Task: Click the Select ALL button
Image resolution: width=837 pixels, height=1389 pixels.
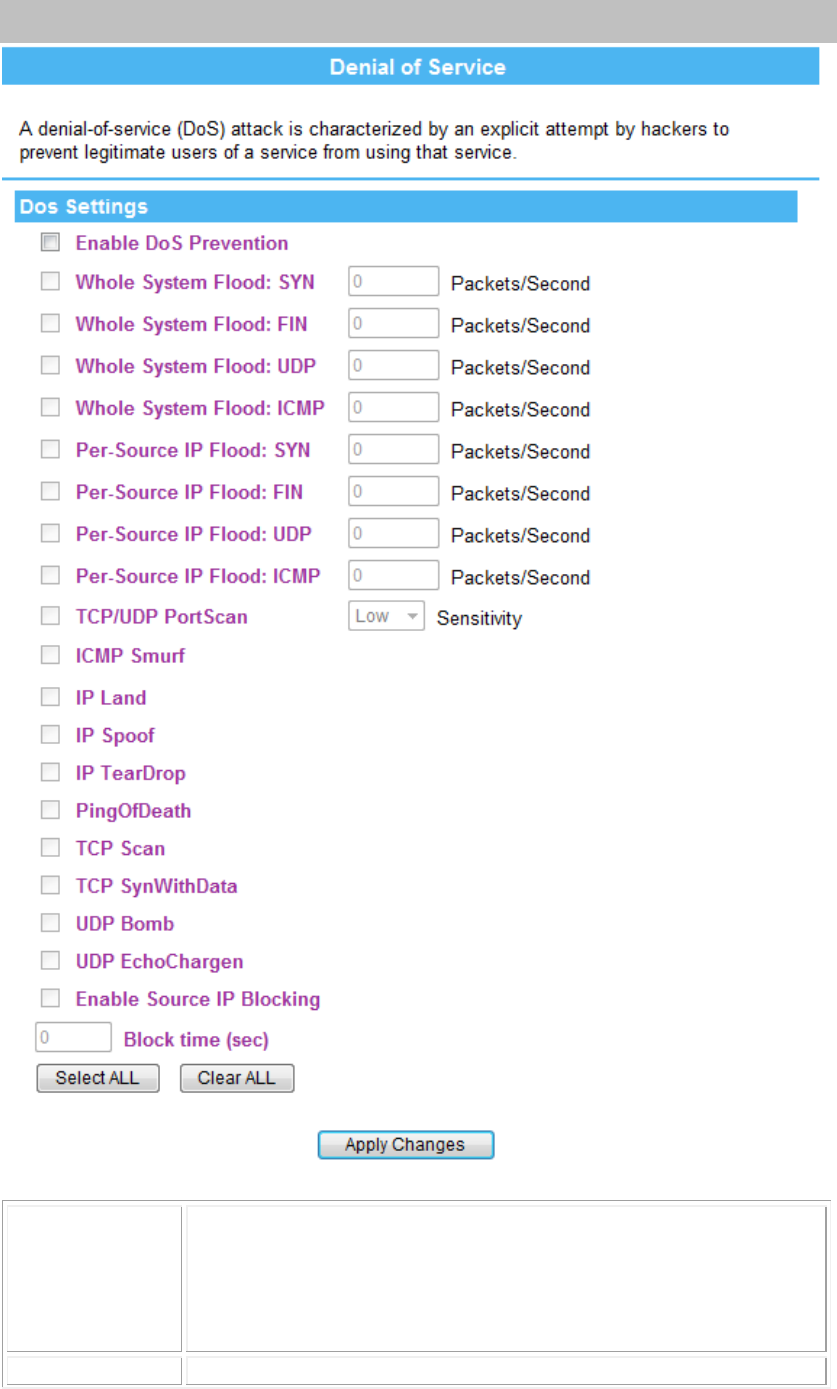Action: pos(98,1079)
